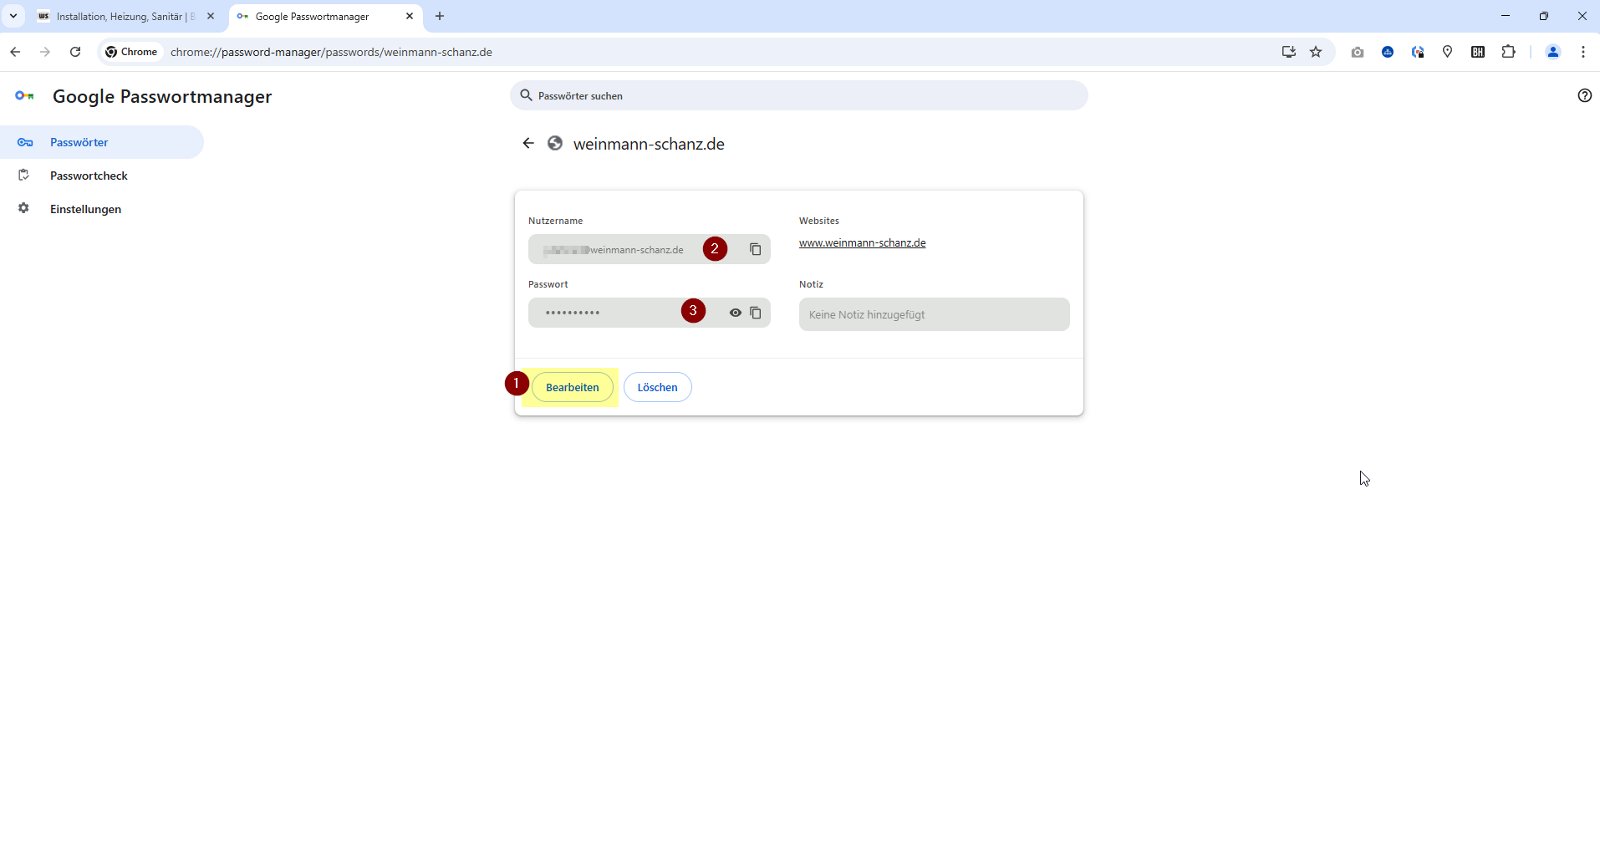Open the Chrome three-dot menu
Image resolution: width=1600 pixels, height=858 pixels.
[x=1583, y=52]
